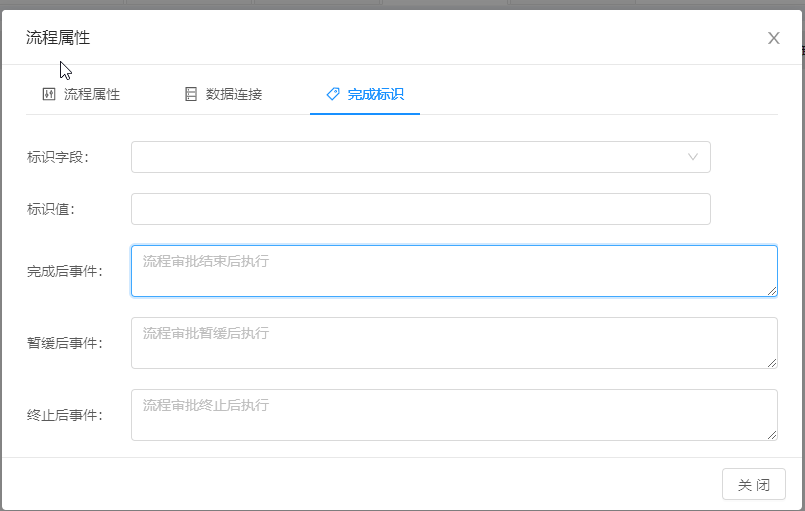Click the 数据连接 tab database icon
Viewport: 805px width, 511px height.
(190, 94)
